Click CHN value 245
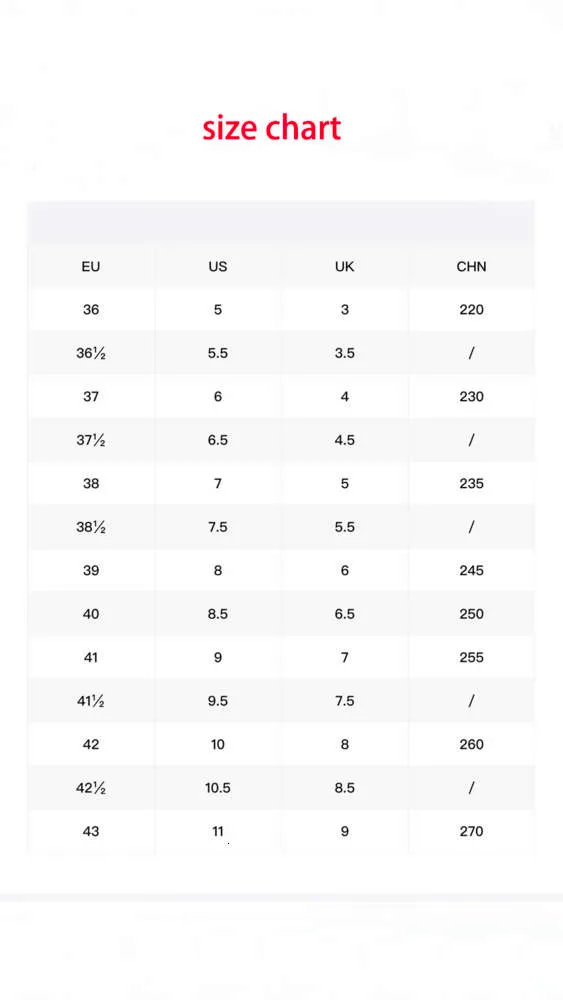Viewport: 563px width, 1000px height. tap(471, 570)
